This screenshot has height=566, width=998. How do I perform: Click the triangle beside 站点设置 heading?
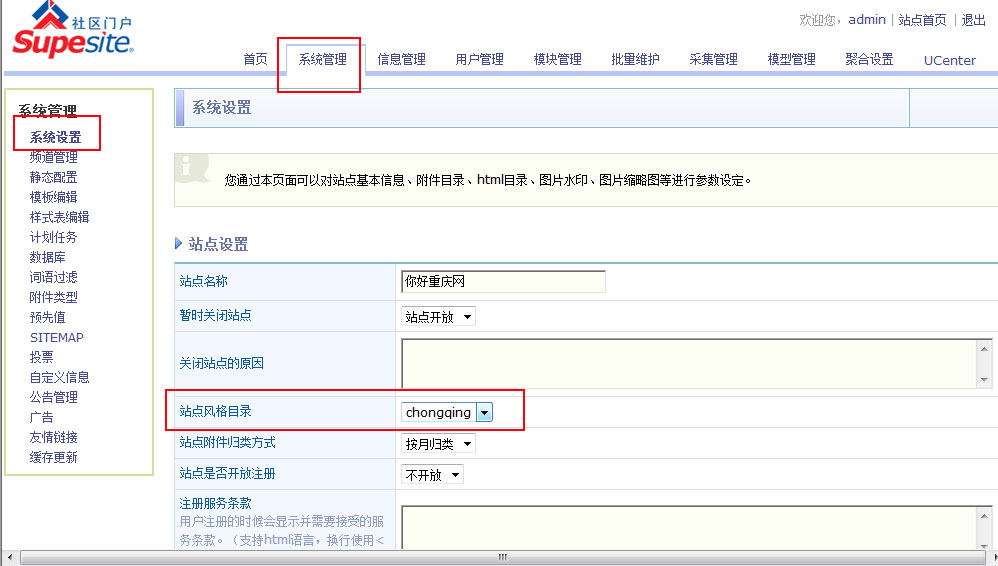[x=178, y=243]
